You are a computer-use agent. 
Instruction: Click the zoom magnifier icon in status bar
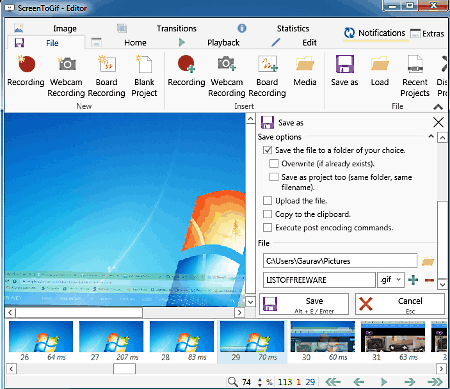tap(232, 382)
